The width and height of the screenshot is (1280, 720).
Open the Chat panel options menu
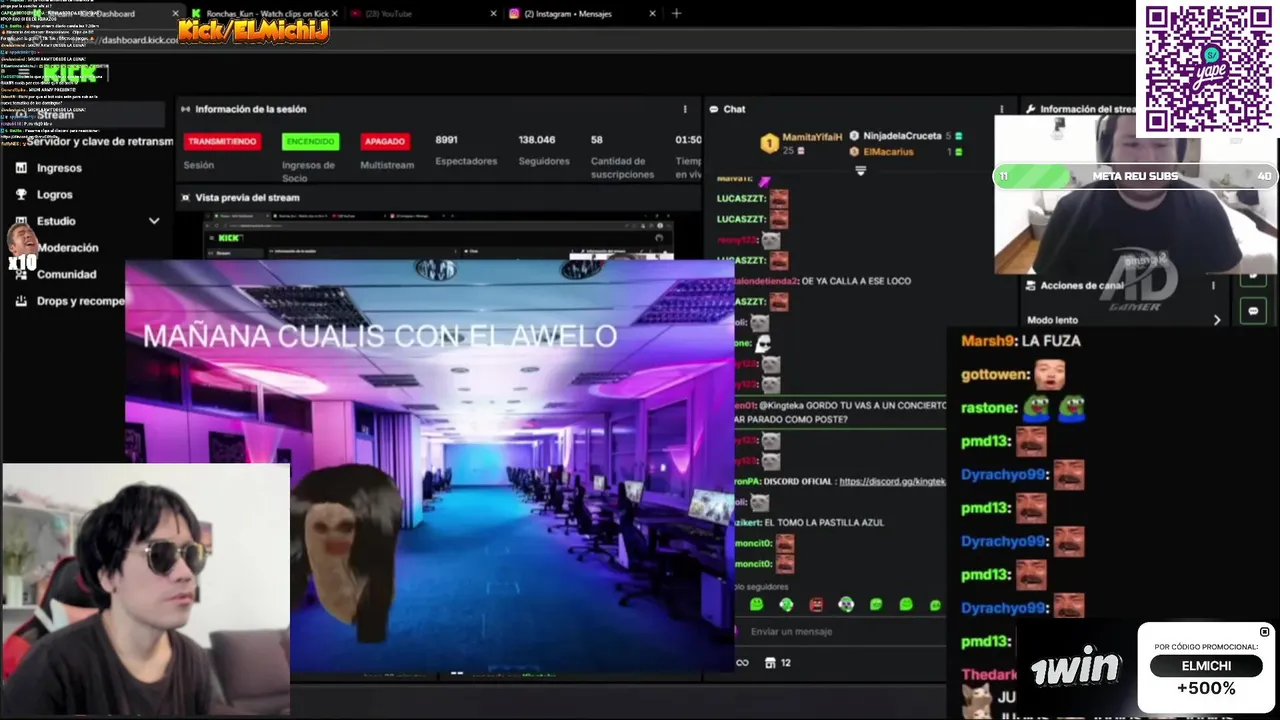pyautogui.click(x=1001, y=109)
